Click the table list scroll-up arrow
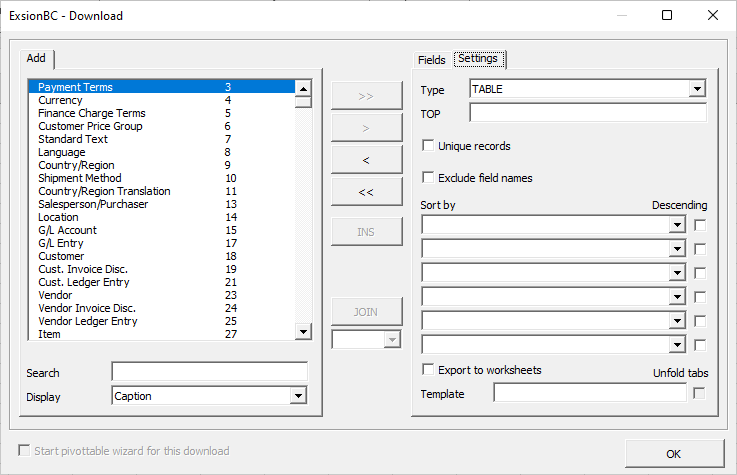The height and width of the screenshot is (475, 737). coord(303,88)
